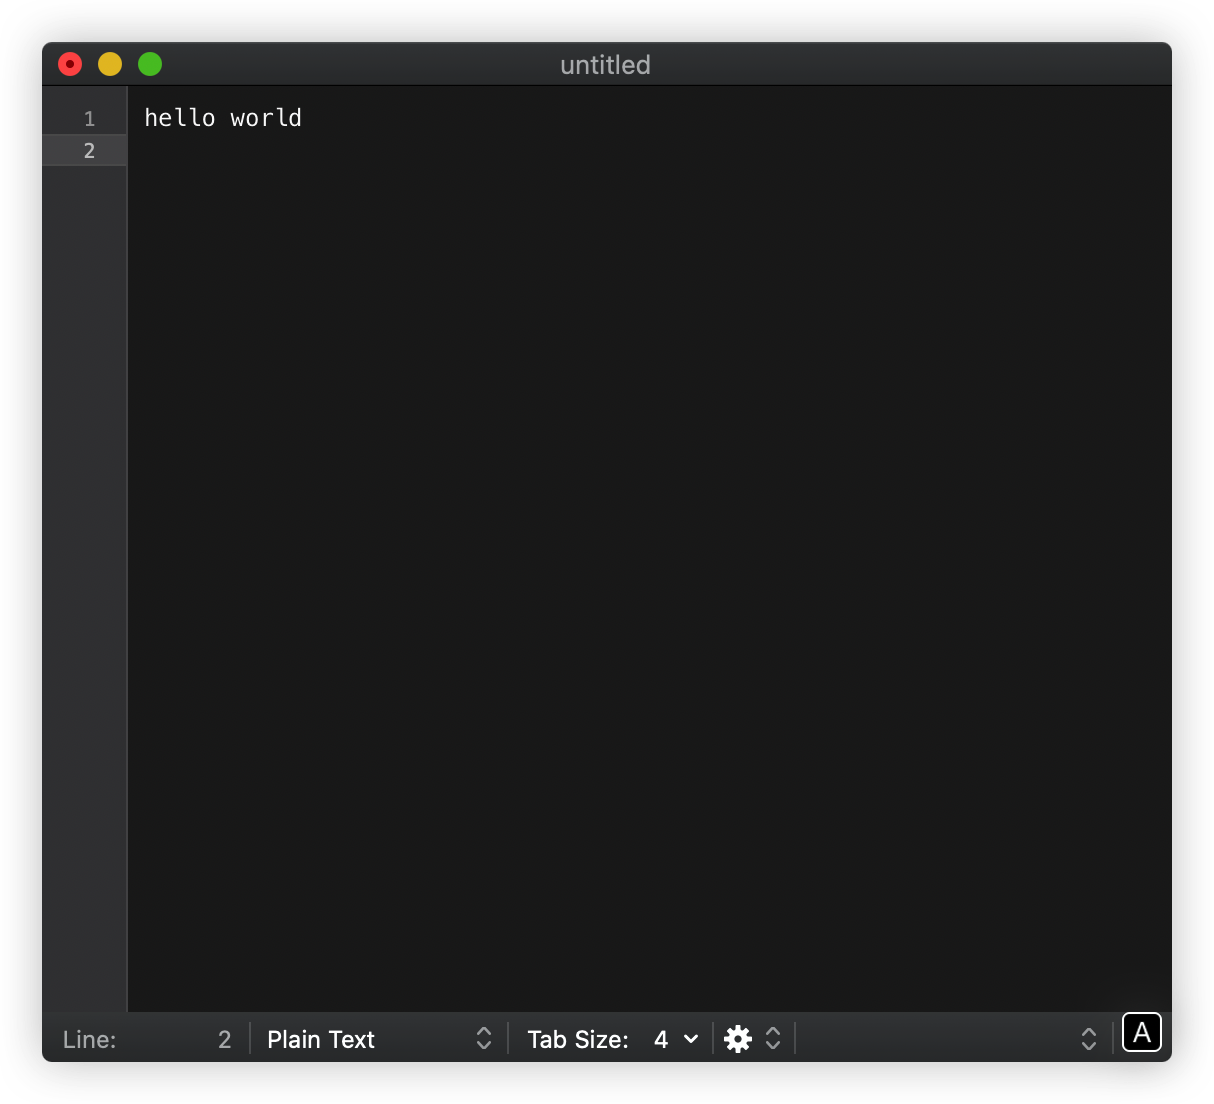Click line number 2 in the gutter
This screenshot has height=1104, width=1214.
click(x=89, y=151)
